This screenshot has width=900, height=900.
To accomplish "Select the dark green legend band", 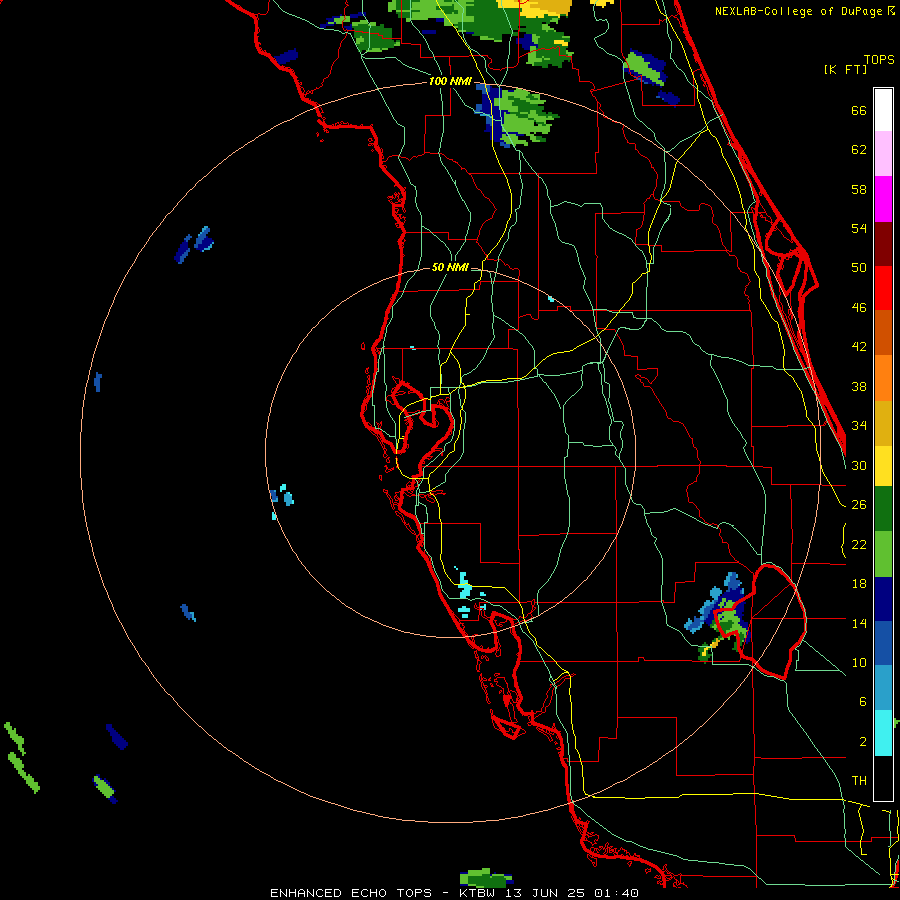I will point(883,509).
